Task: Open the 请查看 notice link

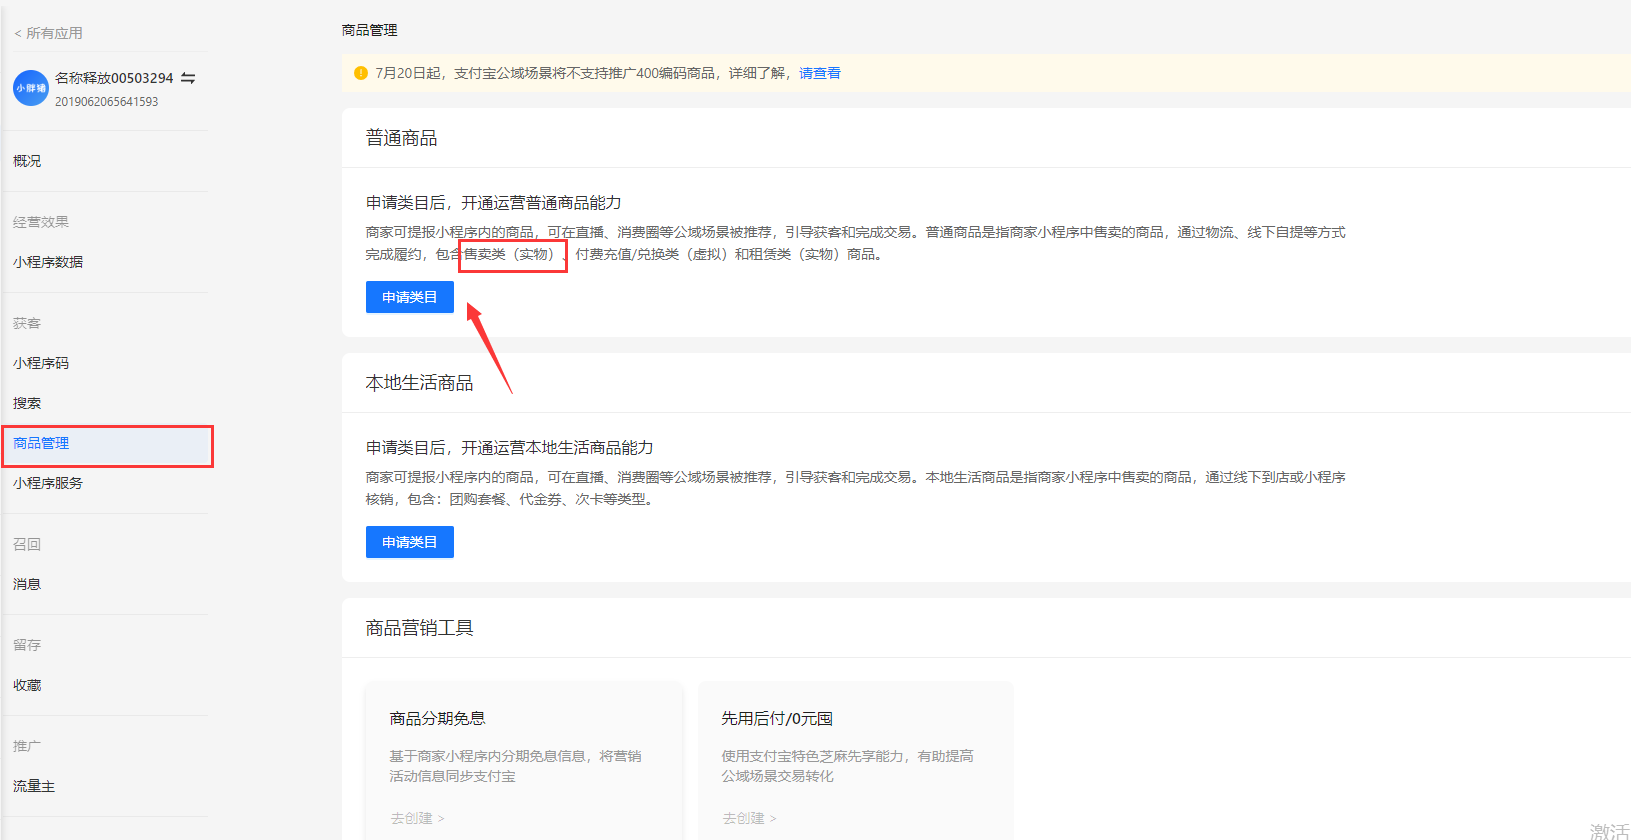Action: [819, 73]
